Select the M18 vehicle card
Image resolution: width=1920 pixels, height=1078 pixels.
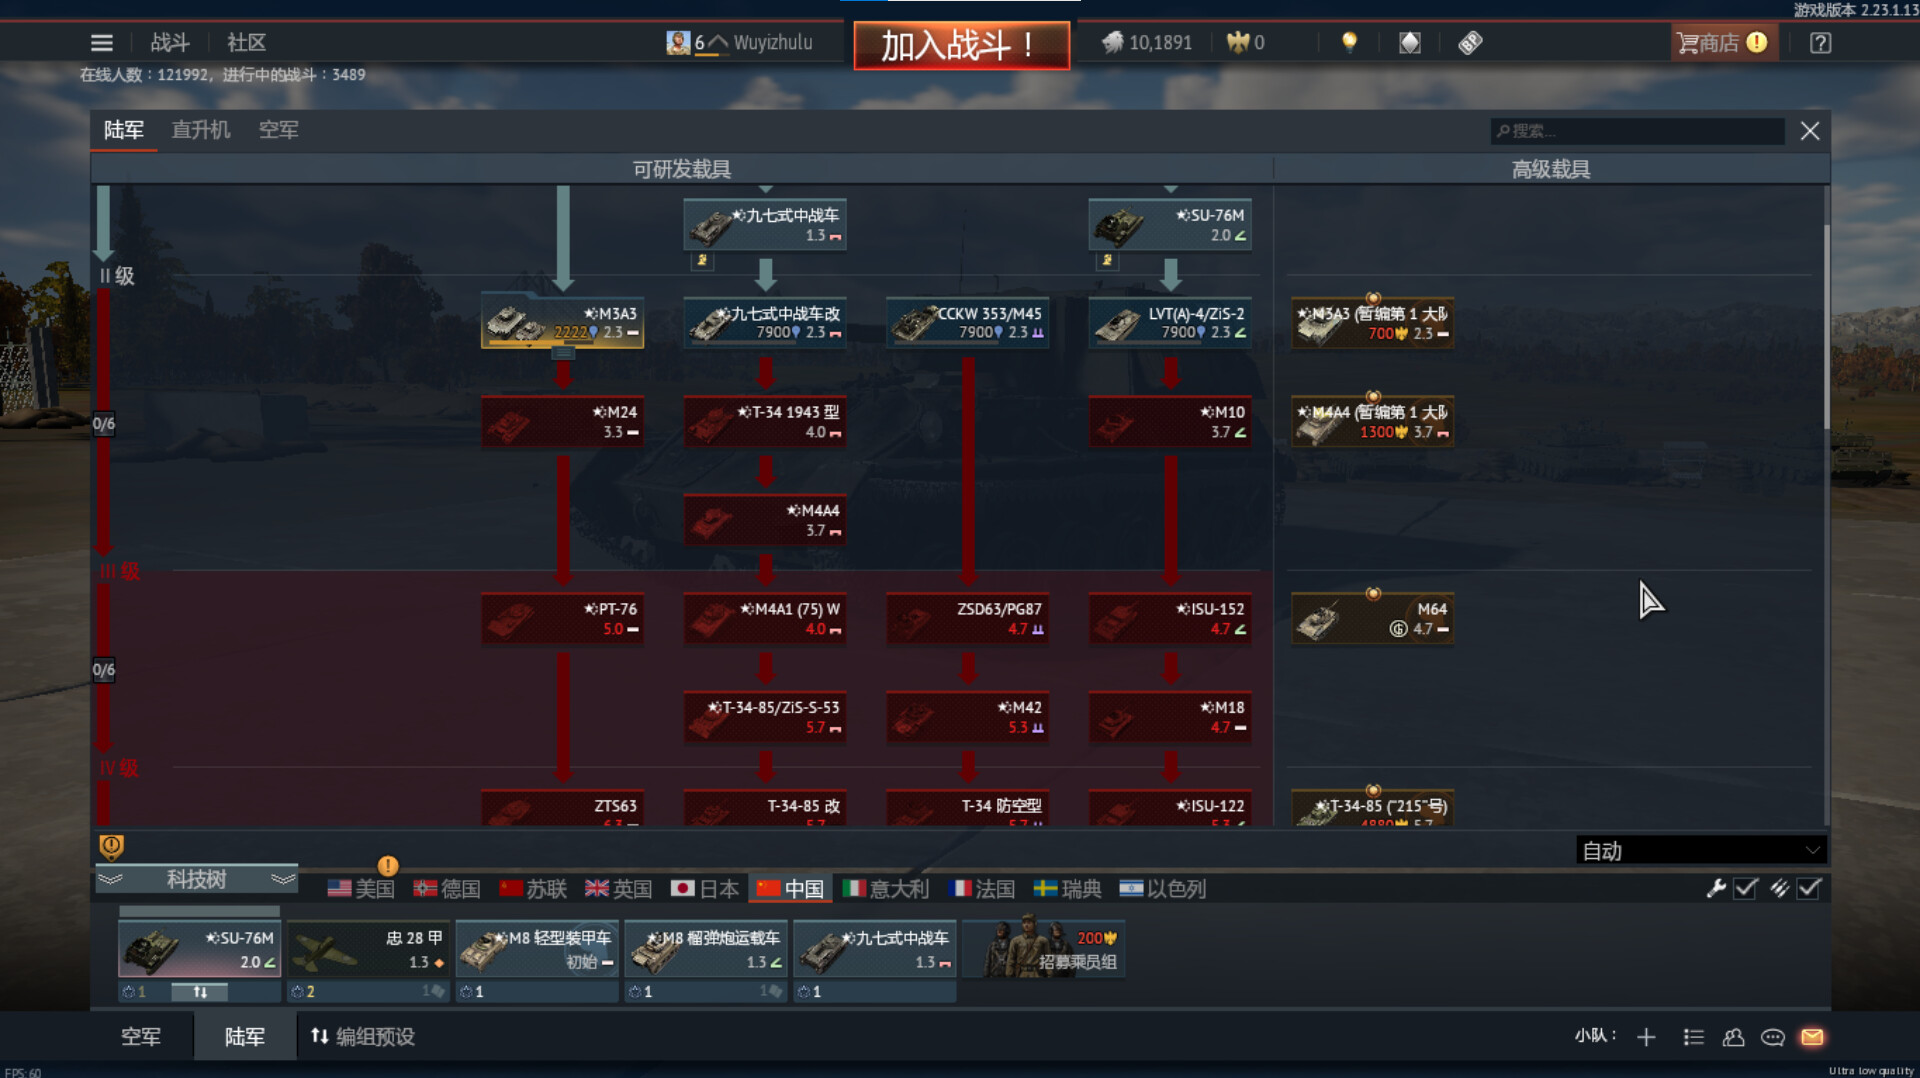[x=1170, y=717]
